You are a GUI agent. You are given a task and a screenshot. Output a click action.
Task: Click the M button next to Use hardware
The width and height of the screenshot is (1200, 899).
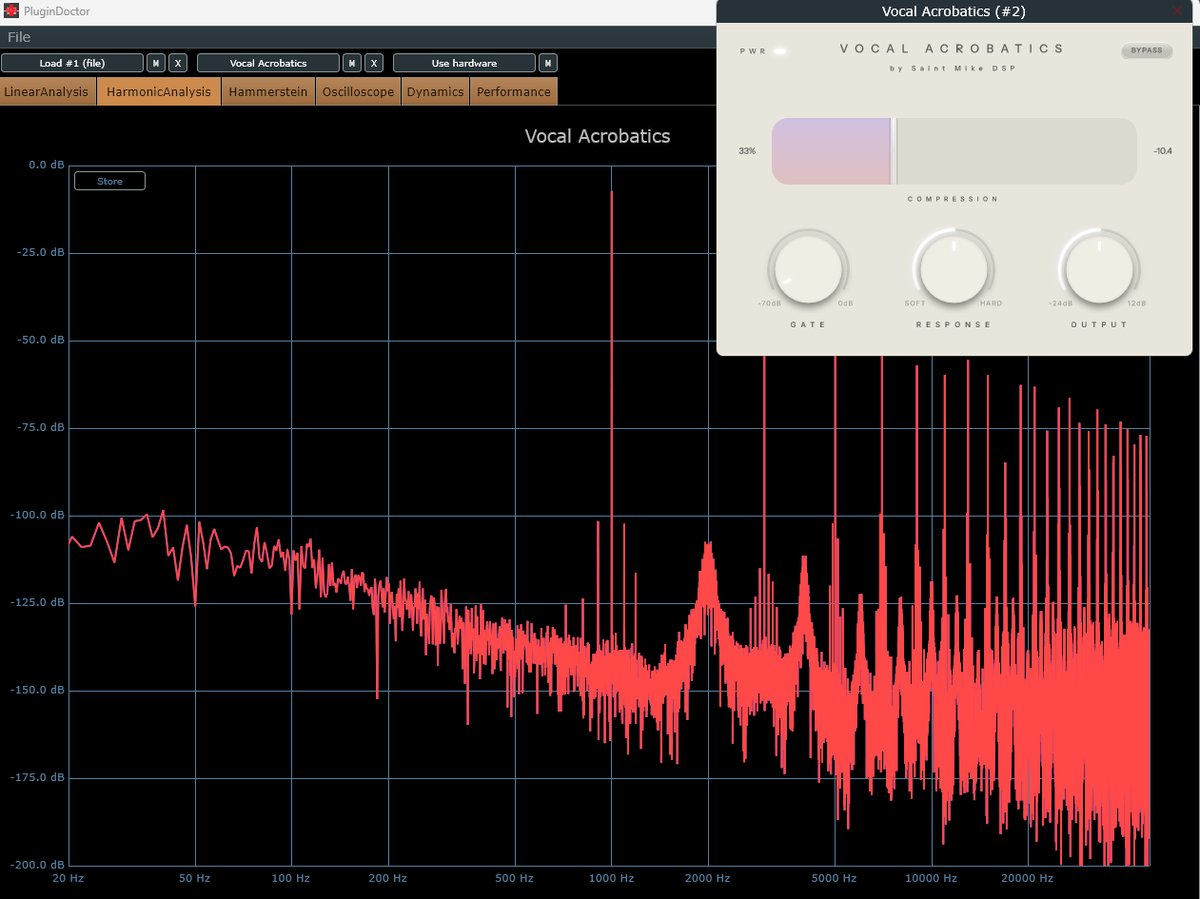[548, 63]
